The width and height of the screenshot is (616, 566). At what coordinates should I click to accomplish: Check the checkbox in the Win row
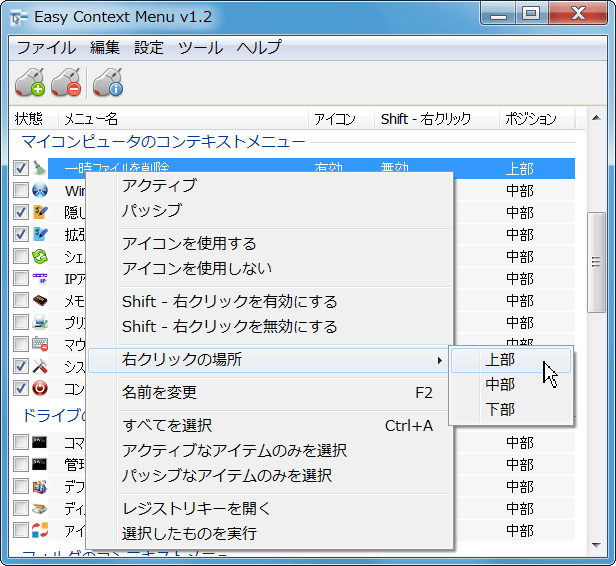[x=21, y=190]
